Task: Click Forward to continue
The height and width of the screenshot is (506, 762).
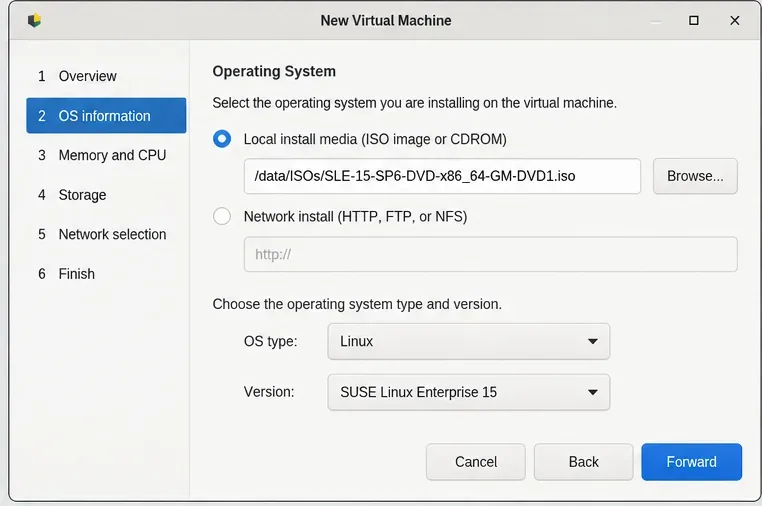Action: tap(692, 462)
